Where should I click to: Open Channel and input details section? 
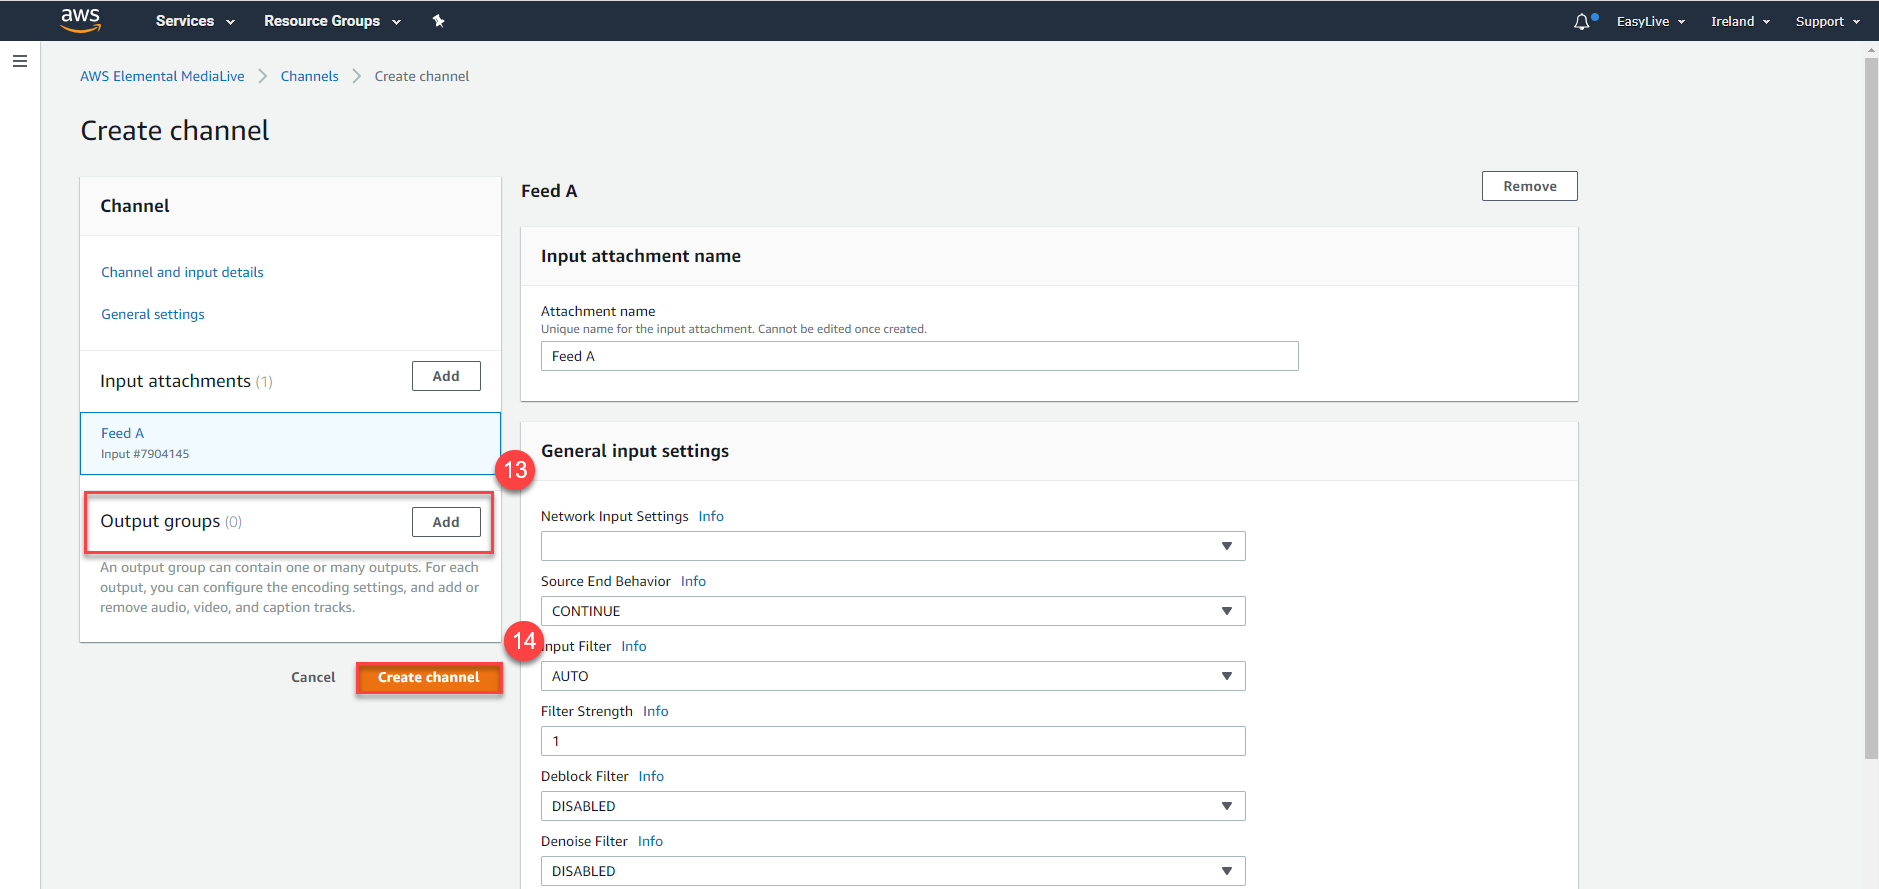coord(182,272)
